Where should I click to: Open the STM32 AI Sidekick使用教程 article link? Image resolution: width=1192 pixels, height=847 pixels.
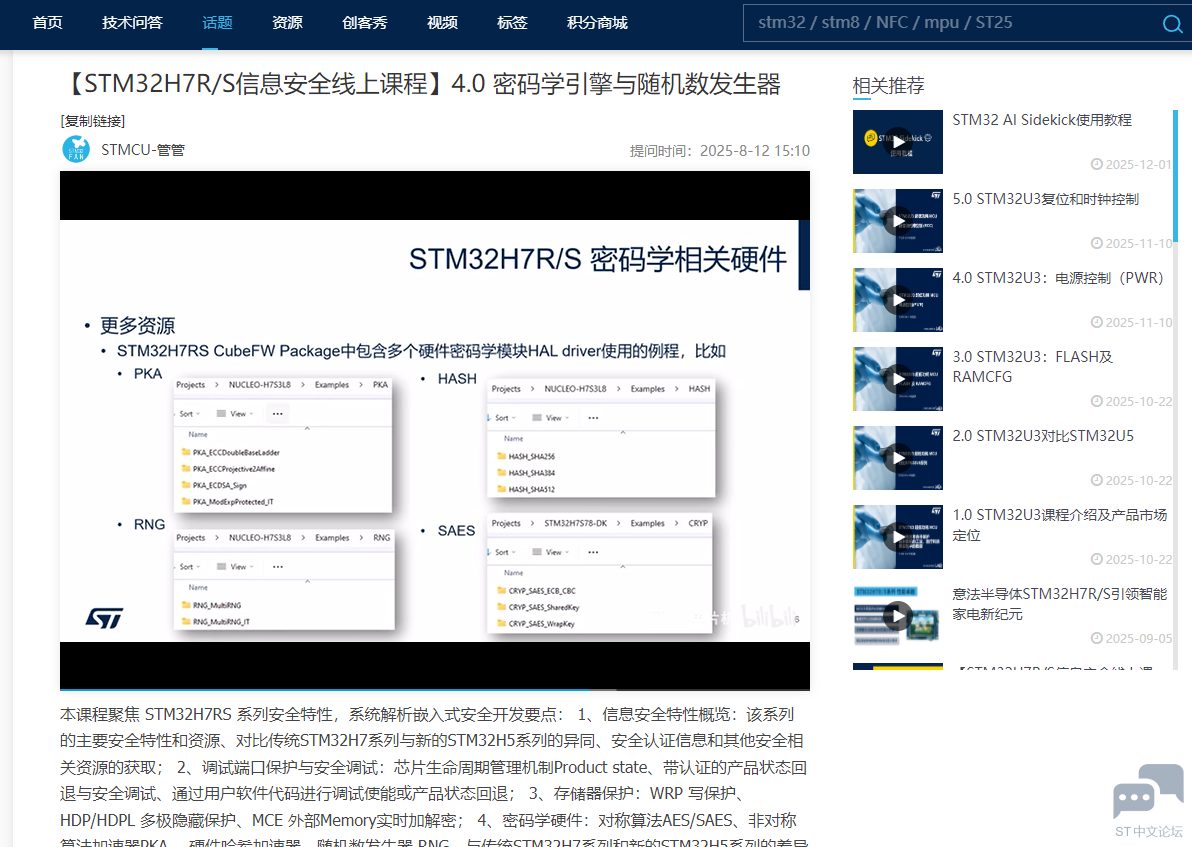click(x=1041, y=120)
